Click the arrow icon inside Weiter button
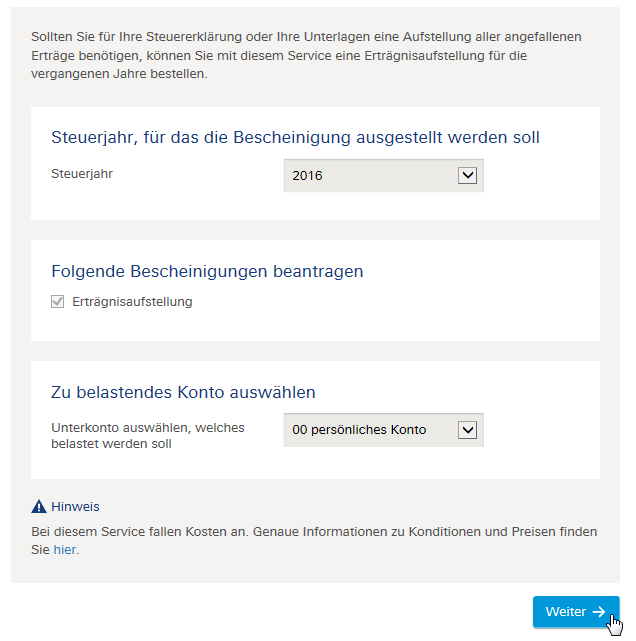The image size is (636, 641). pos(599,612)
